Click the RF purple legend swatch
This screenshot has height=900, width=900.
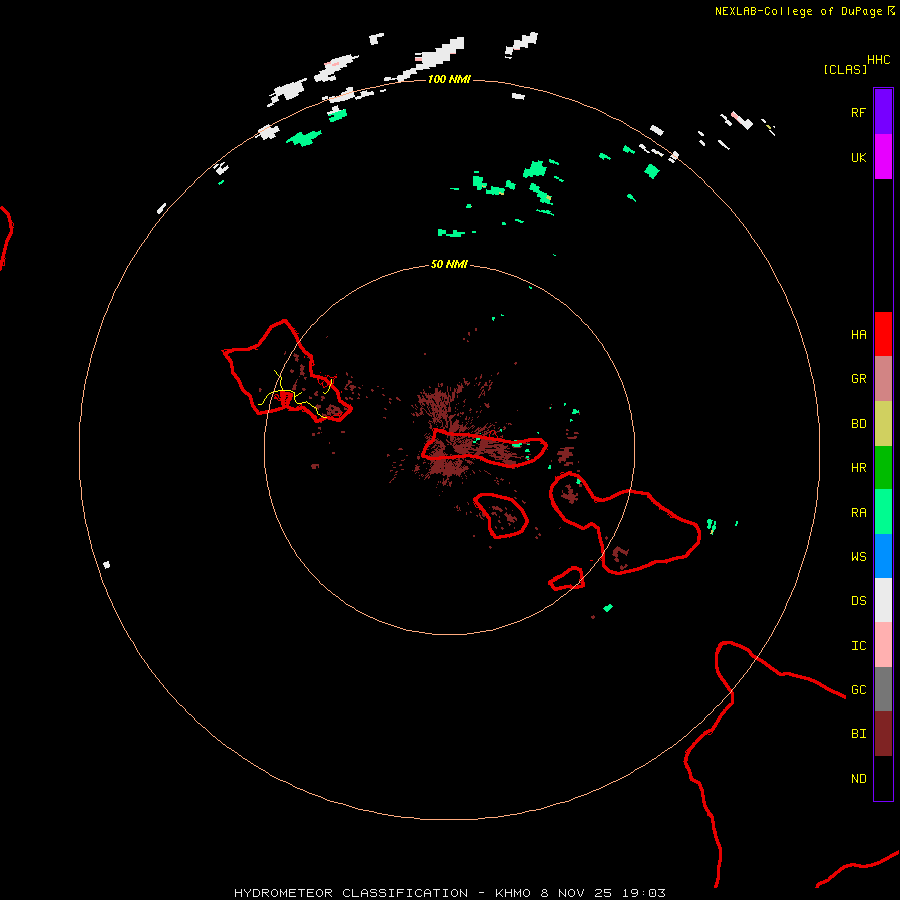[883, 112]
